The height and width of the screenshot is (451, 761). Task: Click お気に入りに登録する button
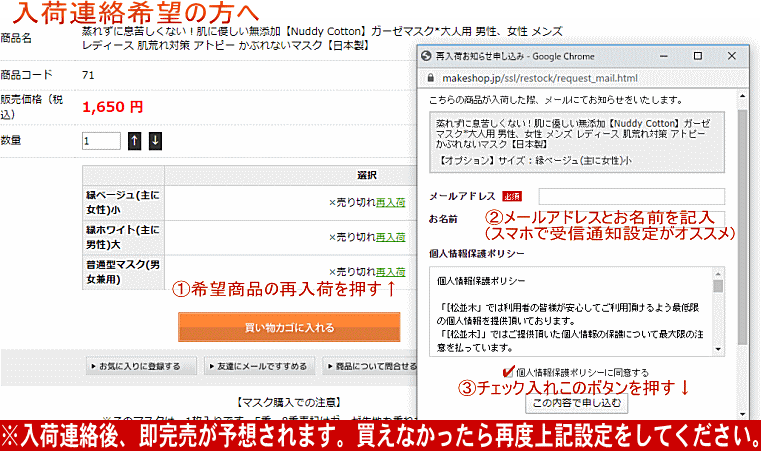click(139, 367)
